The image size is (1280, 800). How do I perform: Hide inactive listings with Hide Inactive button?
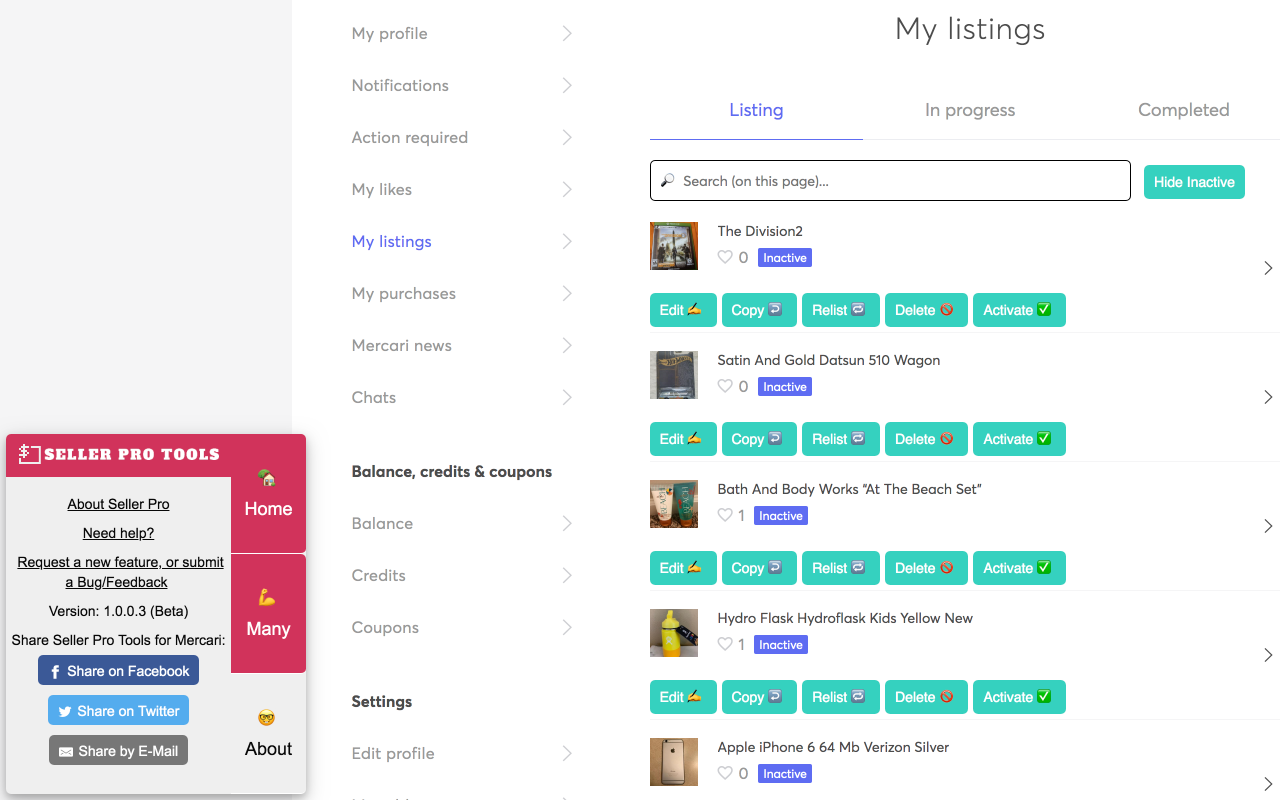pos(1194,182)
